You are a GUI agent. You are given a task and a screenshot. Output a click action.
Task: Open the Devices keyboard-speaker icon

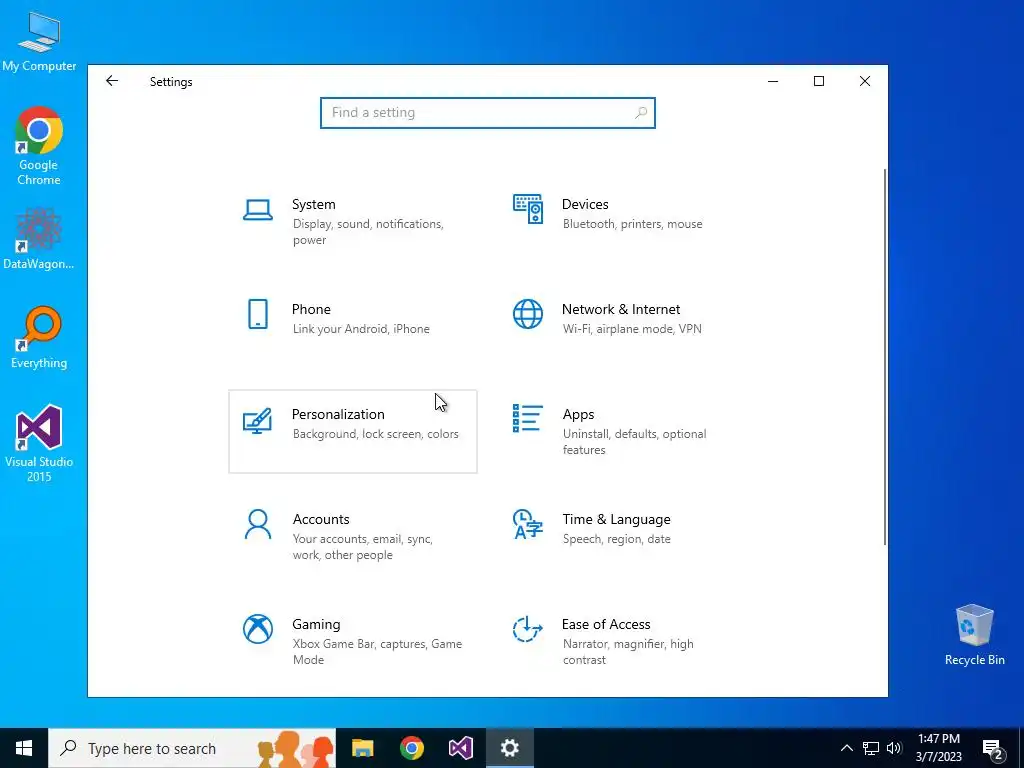click(x=528, y=210)
